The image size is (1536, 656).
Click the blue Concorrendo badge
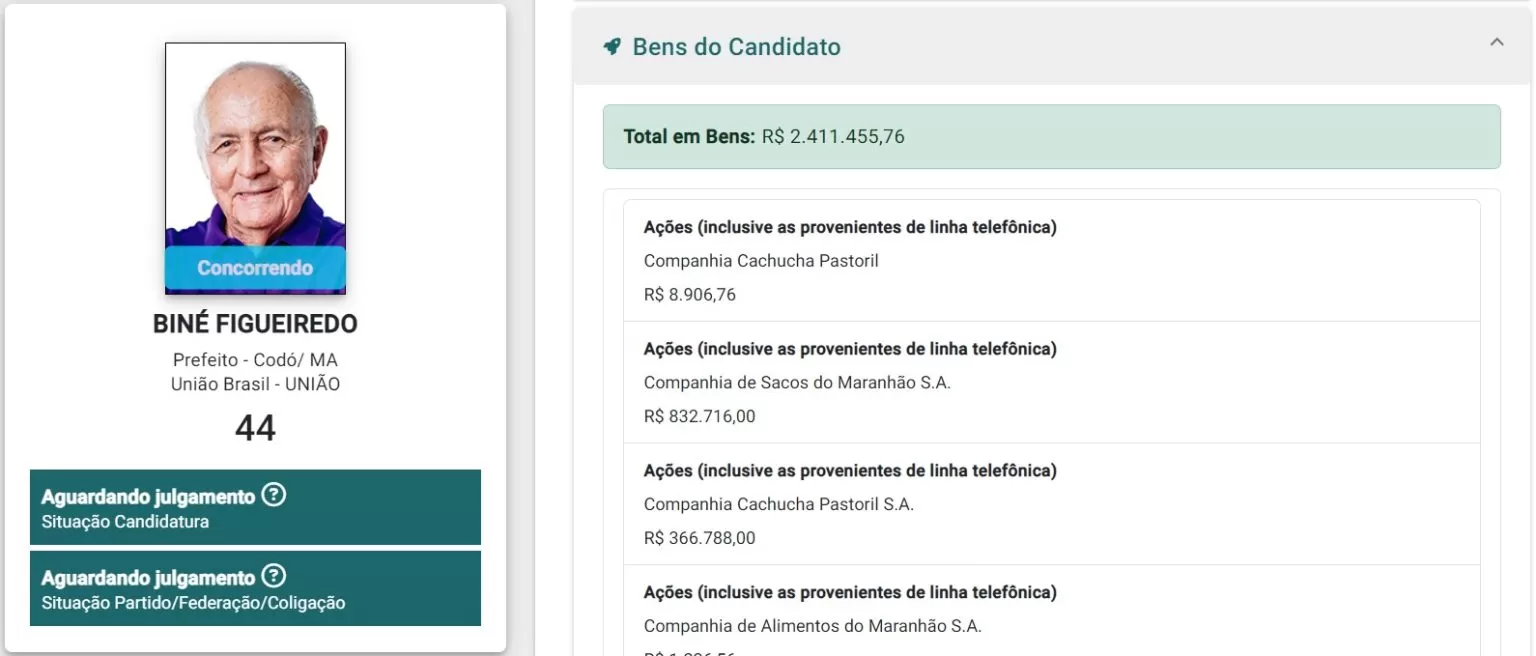255,268
